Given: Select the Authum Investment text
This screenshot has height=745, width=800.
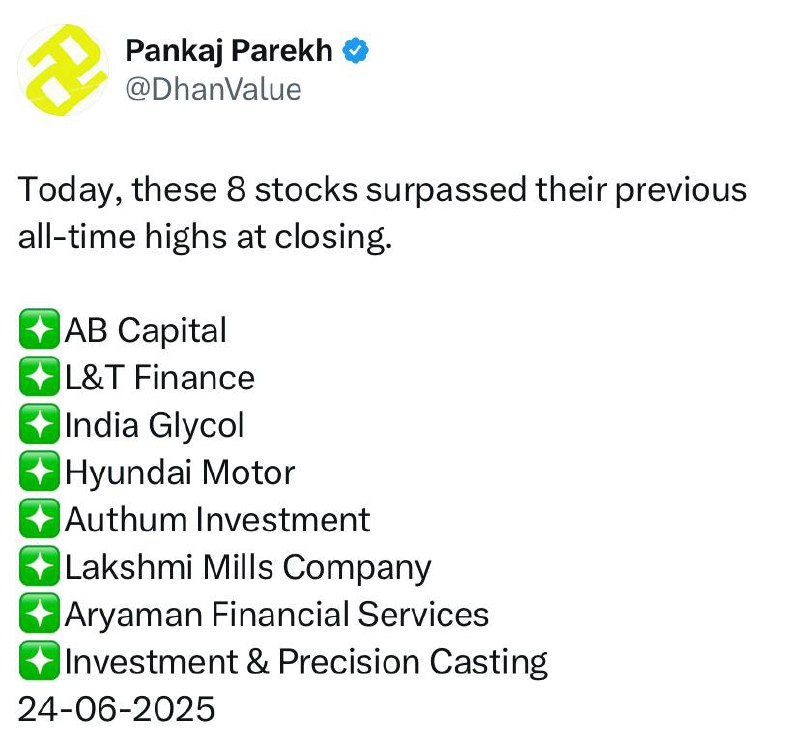Looking at the screenshot, I should click(x=217, y=519).
